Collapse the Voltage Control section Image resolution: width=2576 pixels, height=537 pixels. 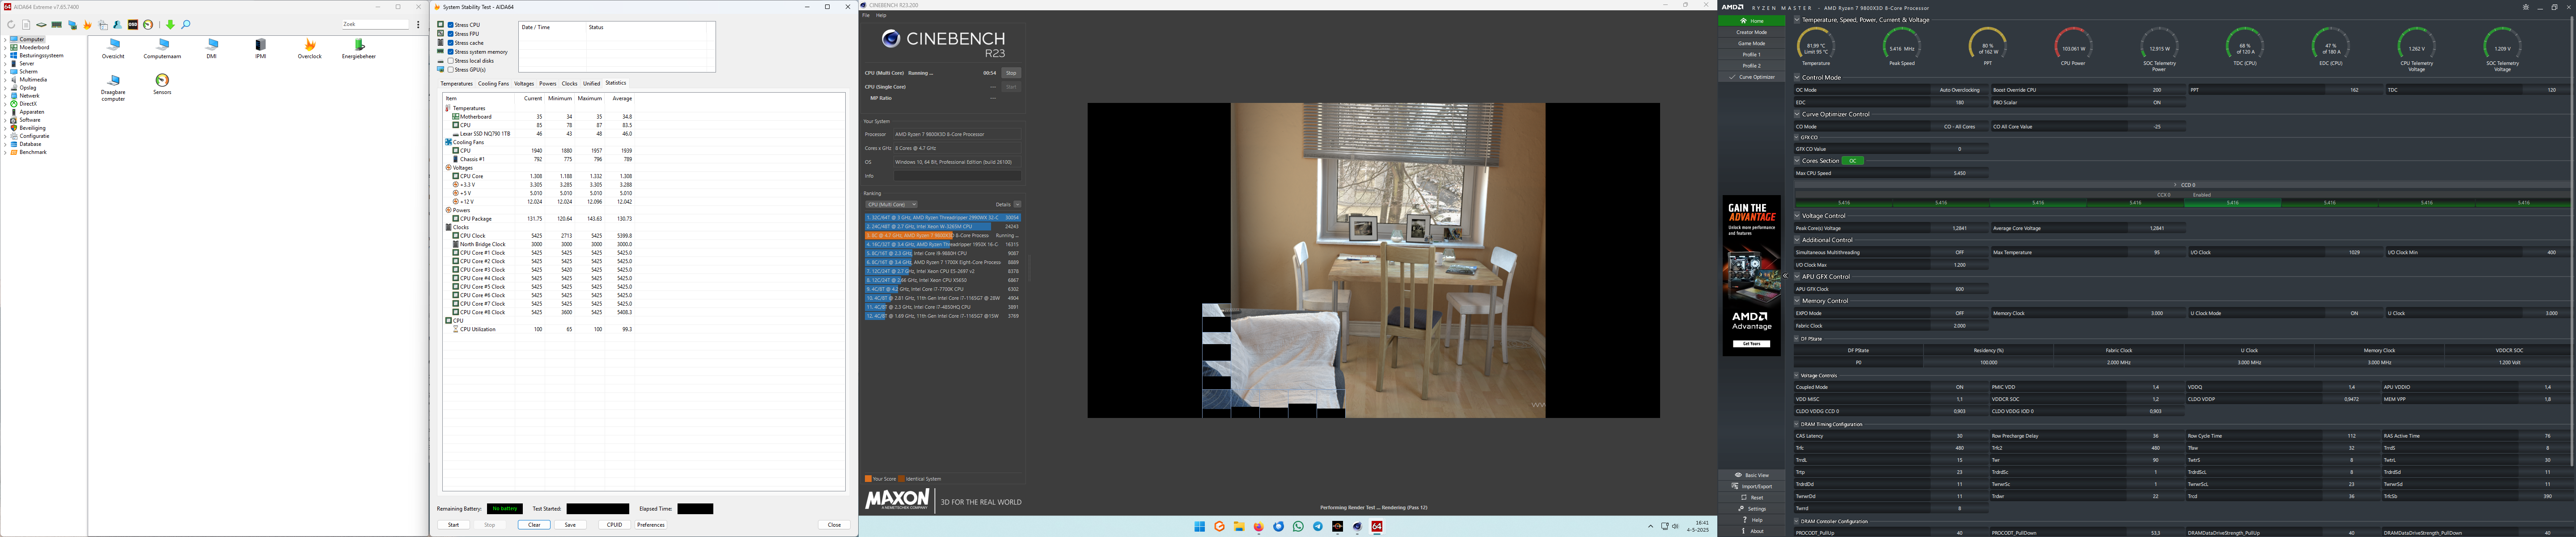pos(1797,216)
